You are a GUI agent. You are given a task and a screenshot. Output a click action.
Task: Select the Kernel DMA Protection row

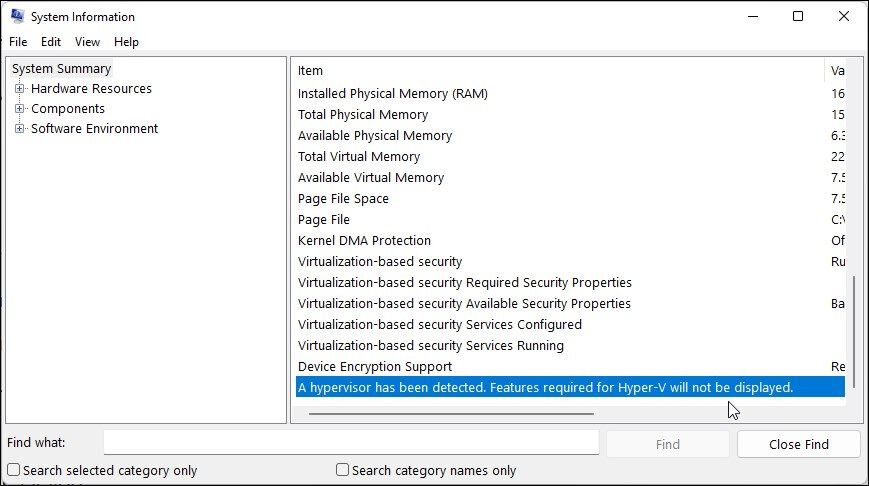click(x=364, y=241)
